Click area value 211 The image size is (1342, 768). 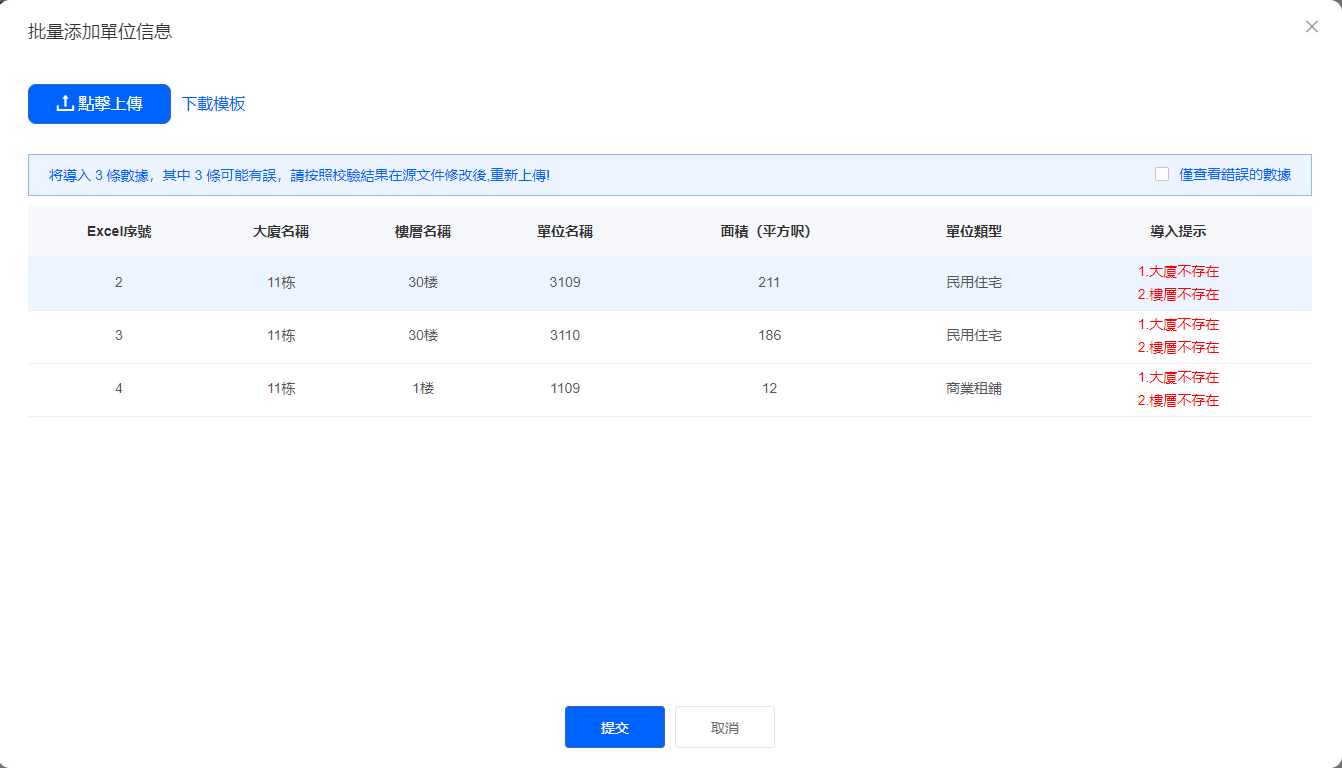tap(769, 283)
